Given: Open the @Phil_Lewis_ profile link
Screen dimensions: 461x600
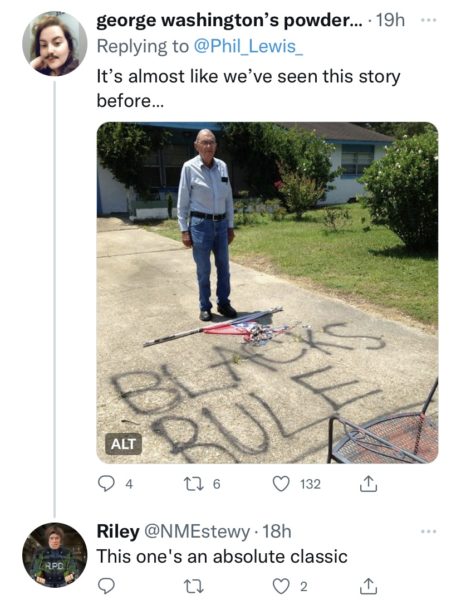Looking at the screenshot, I should coord(249,47).
